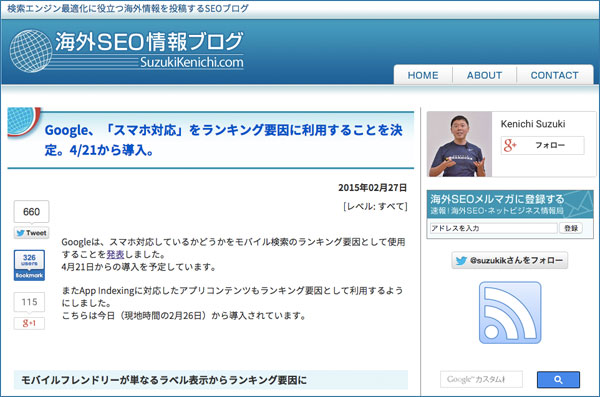Focus the Google custom search field
Screen dimensions: 600x397
click(481, 379)
